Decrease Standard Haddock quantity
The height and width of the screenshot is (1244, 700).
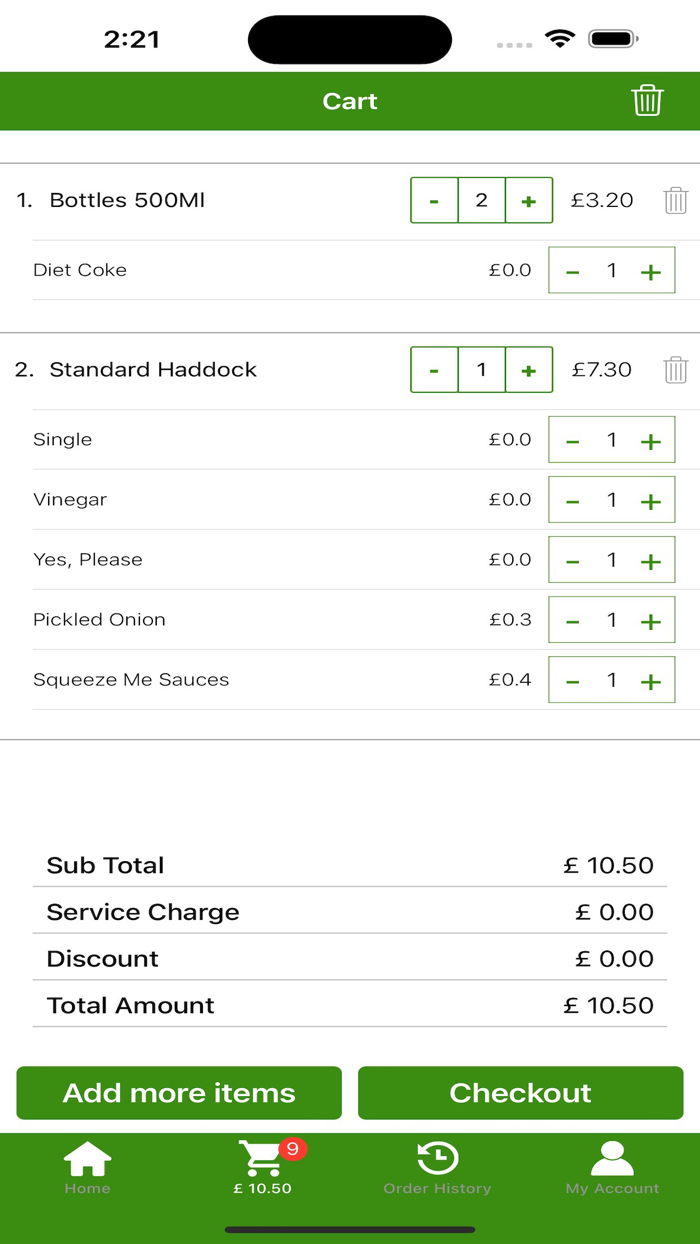(x=435, y=370)
